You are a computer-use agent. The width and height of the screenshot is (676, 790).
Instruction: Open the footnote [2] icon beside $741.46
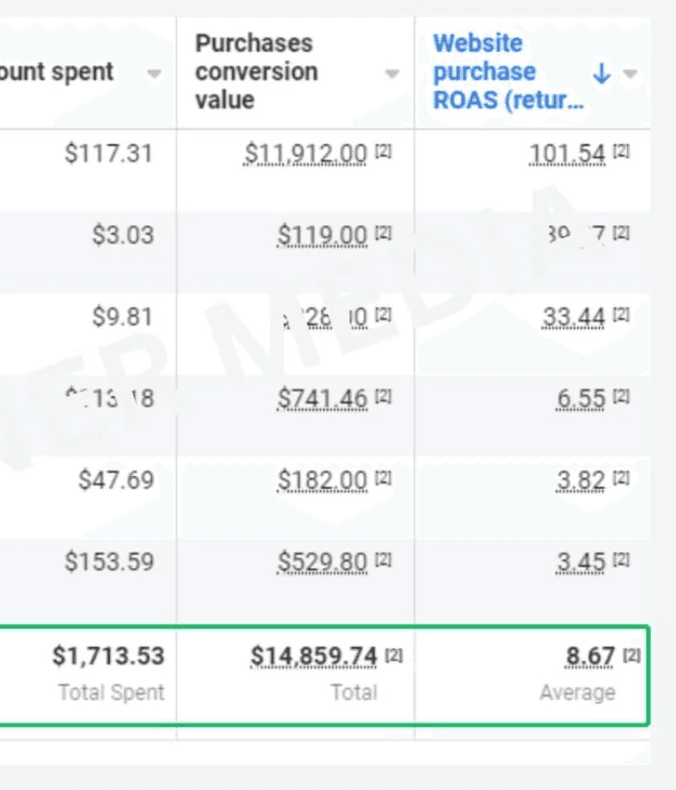click(384, 397)
